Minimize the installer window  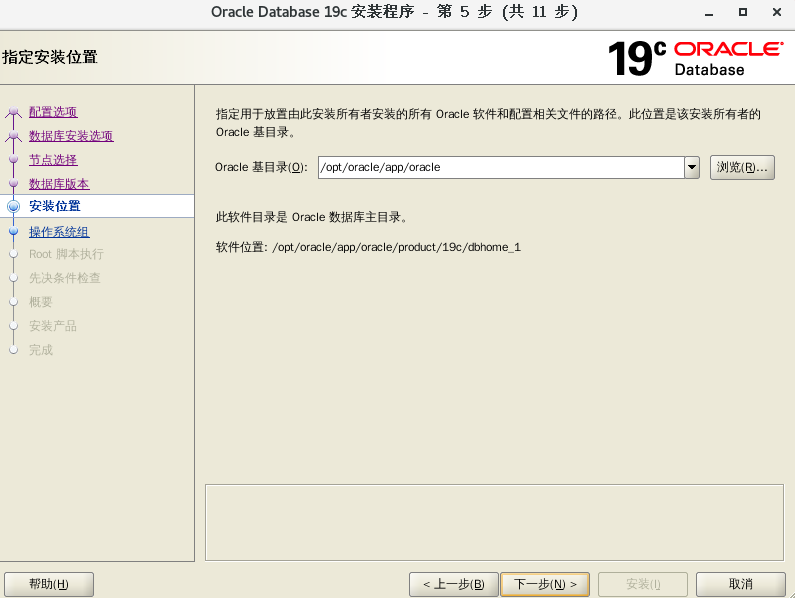709,13
